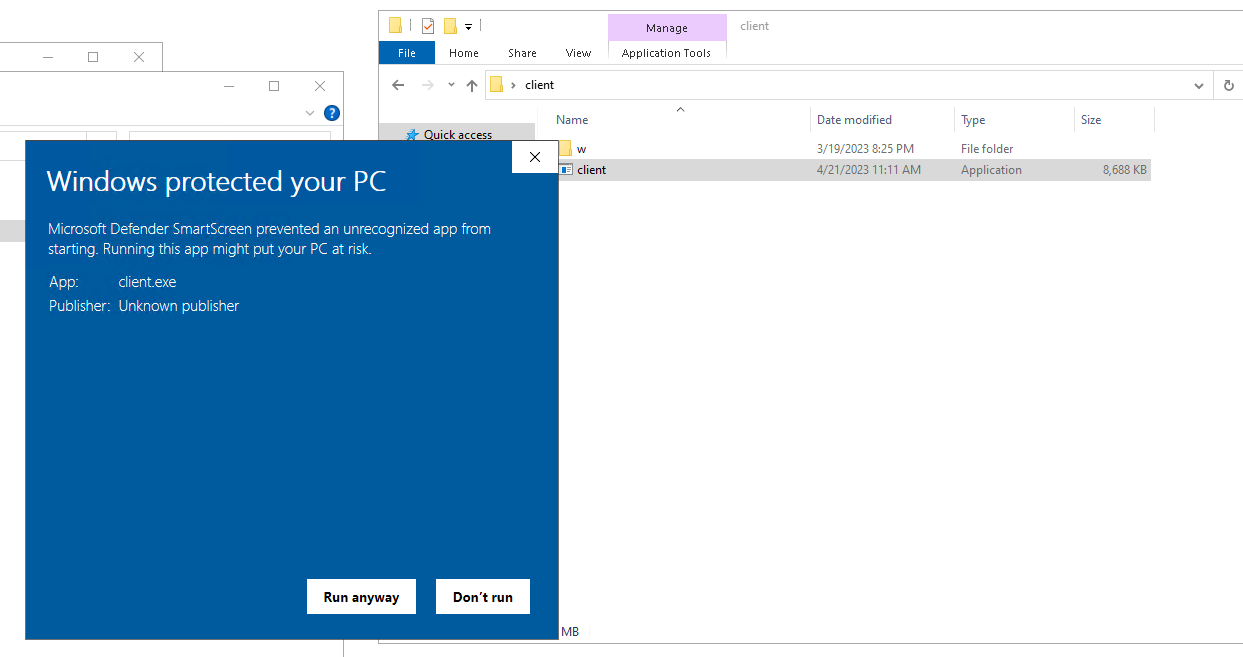Image resolution: width=1243 pixels, height=657 pixels.
Task: Click the Properties checkmark icon in Quick Access Toolbar
Action: [428, 26]
